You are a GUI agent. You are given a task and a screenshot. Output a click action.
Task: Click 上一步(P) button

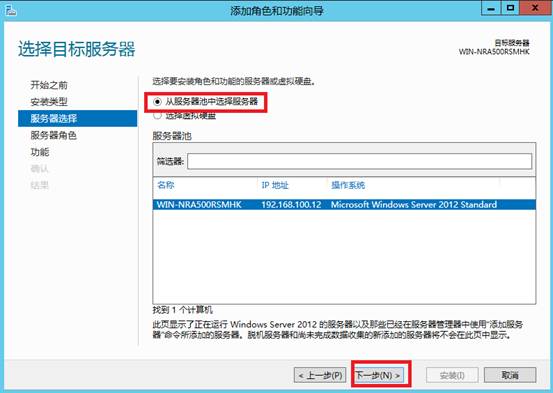click(x=320, y=375)
